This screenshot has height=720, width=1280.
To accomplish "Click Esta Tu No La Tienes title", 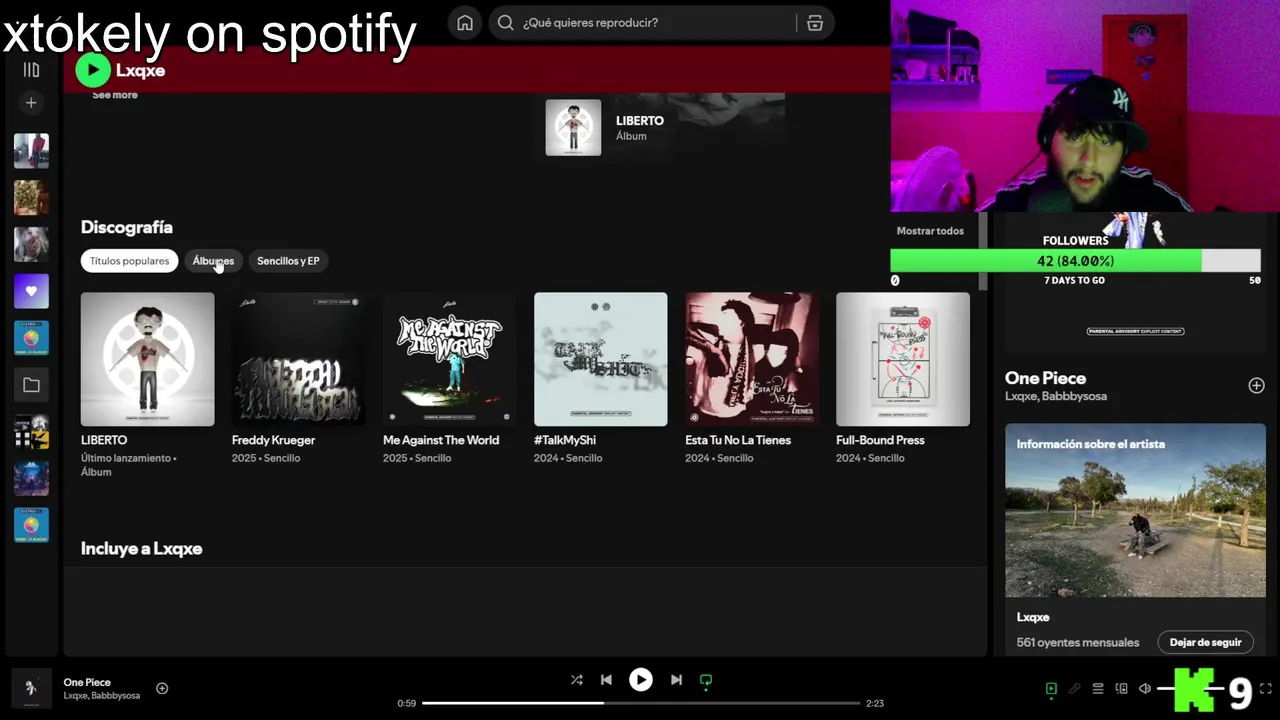I will tap(738, 440).
